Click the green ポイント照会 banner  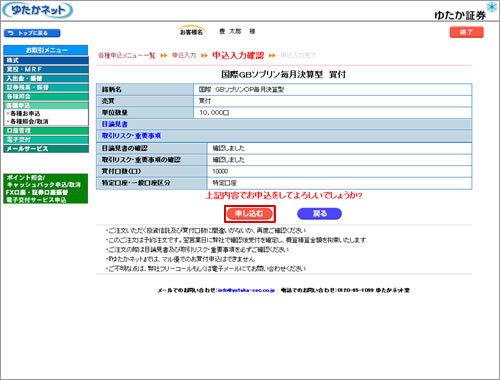click(46, 189)
